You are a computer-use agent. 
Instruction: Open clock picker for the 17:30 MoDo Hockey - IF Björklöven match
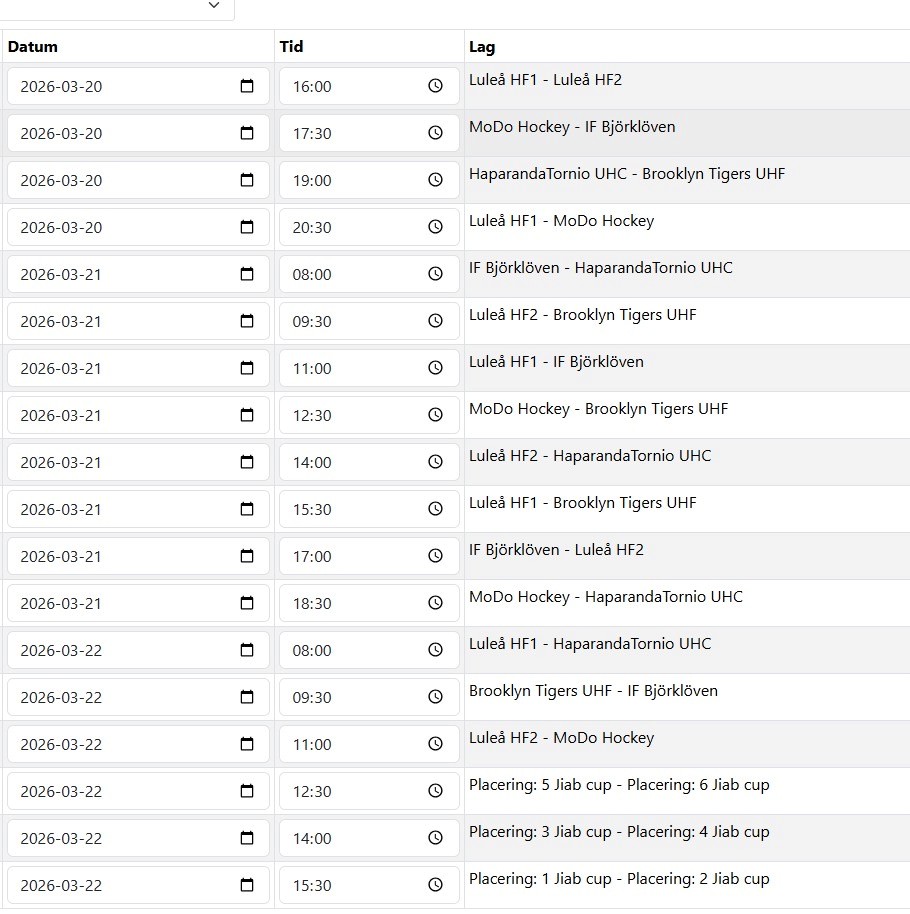coord(435,133)
